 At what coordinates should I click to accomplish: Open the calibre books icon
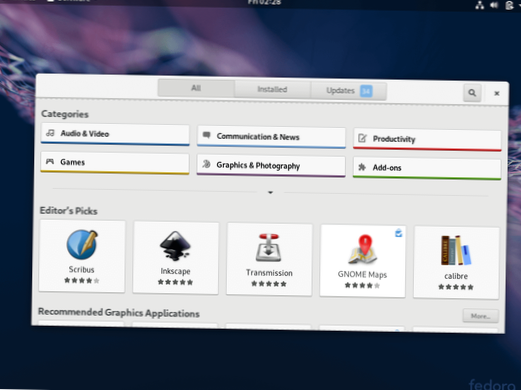coord(456,251)
